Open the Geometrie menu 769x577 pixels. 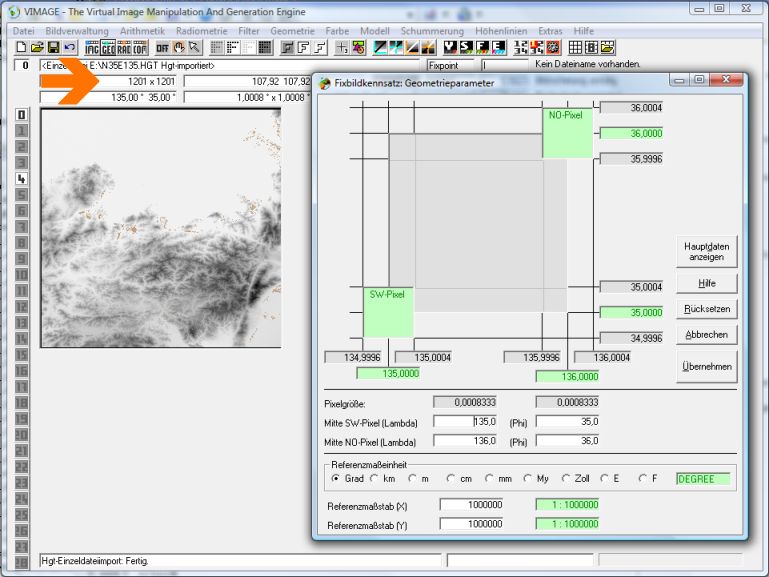coord(292,31)
